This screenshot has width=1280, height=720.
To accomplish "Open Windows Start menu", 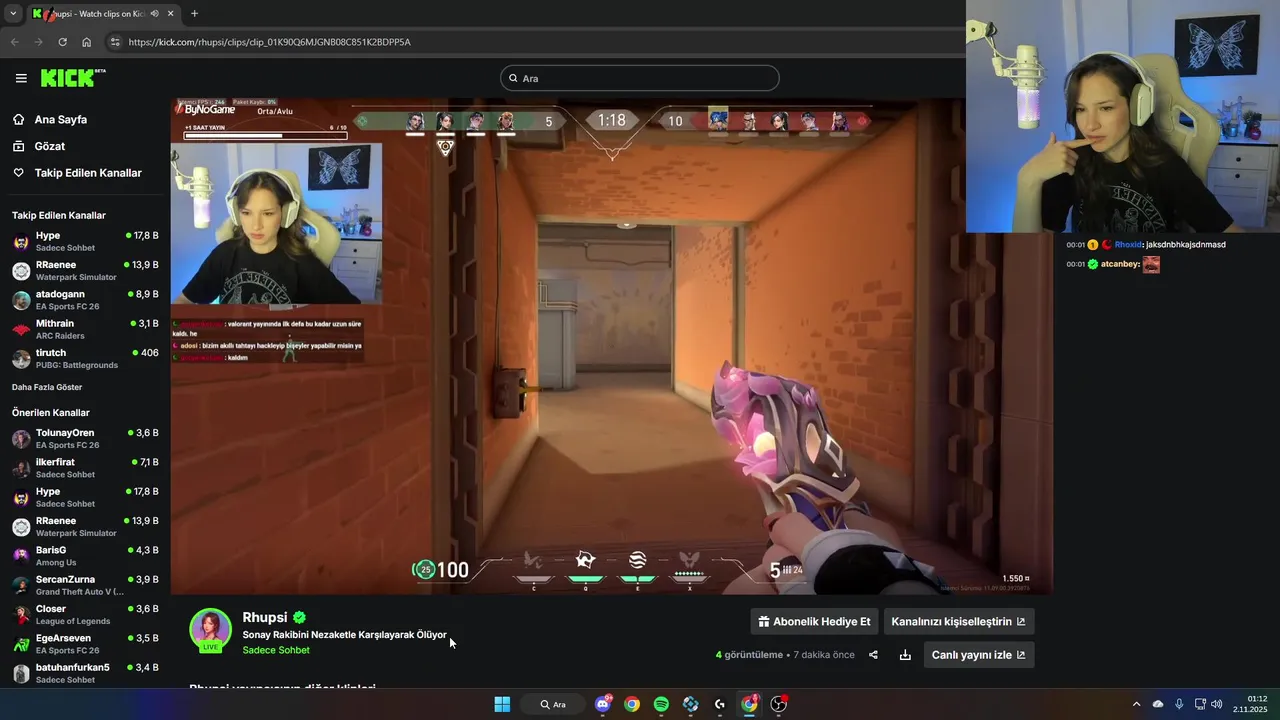I will (x=502, y=704).
